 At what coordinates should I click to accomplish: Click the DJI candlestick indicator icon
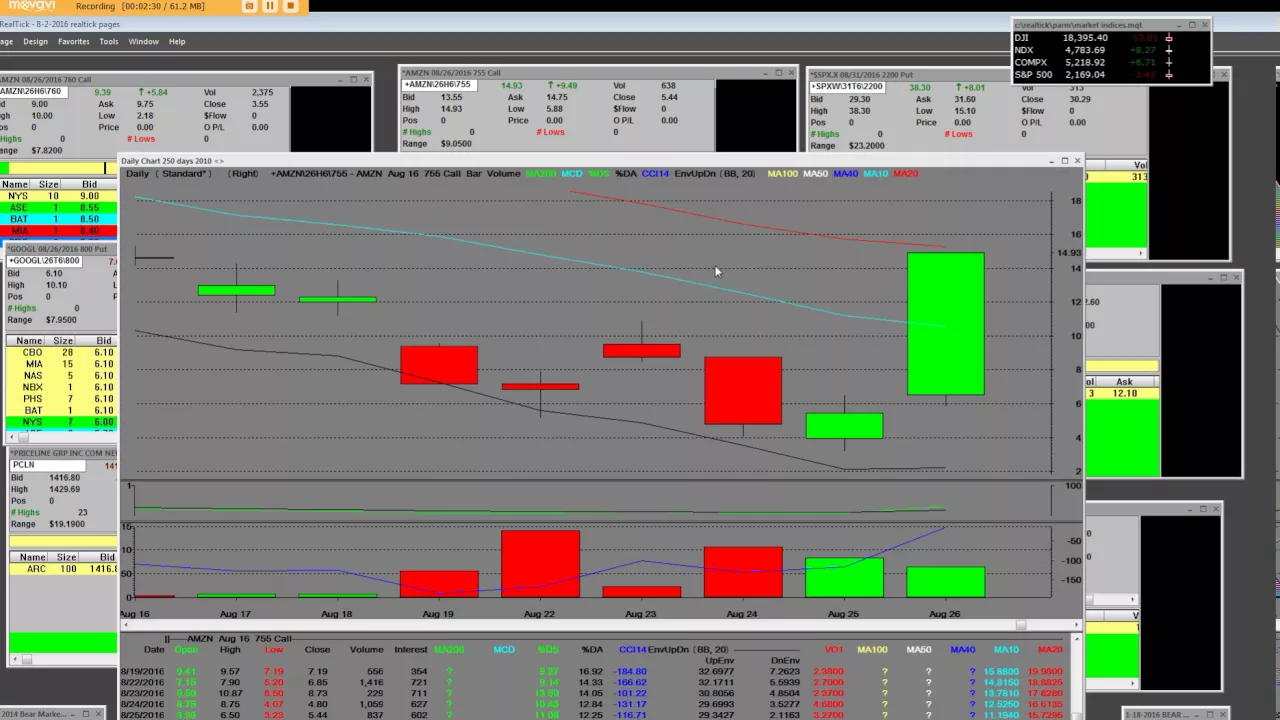1168,38
